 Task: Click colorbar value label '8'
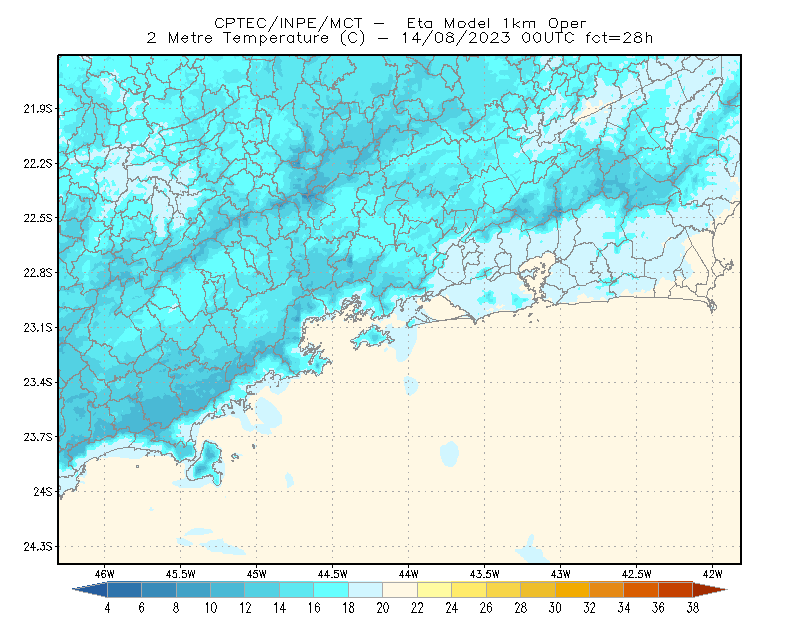pos(176,608)
